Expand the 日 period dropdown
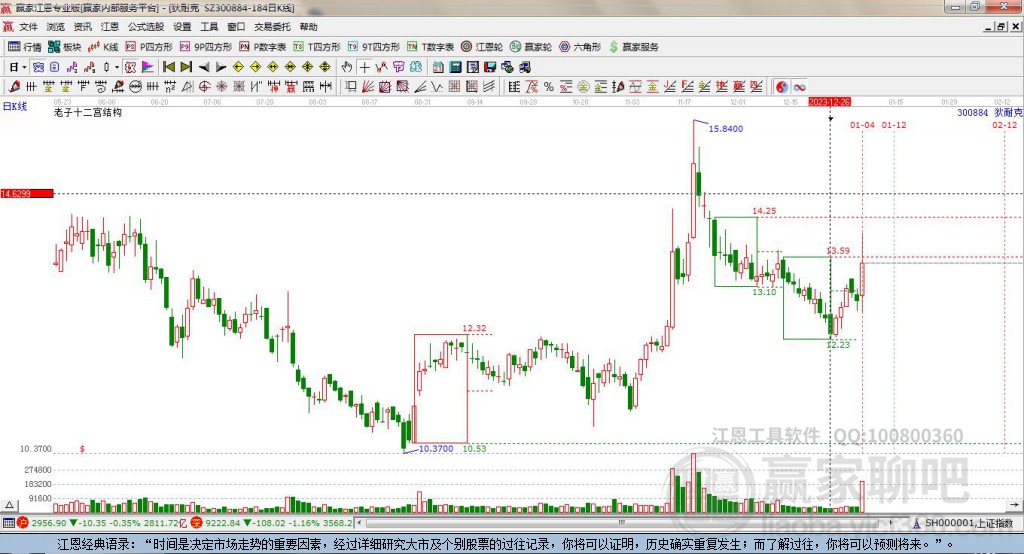 pos(24,67)
